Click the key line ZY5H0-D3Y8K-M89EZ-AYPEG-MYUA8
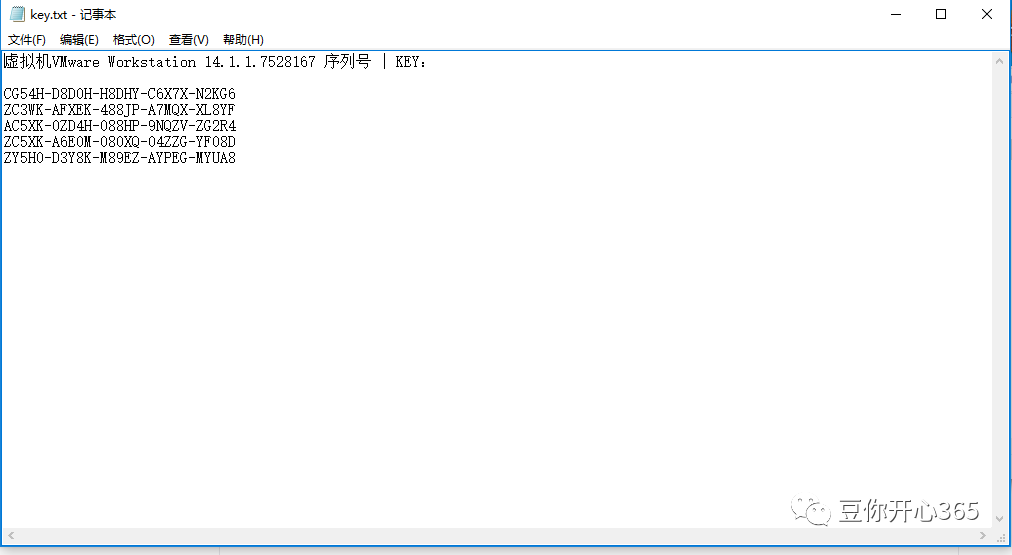 click(x=119, y=158)
